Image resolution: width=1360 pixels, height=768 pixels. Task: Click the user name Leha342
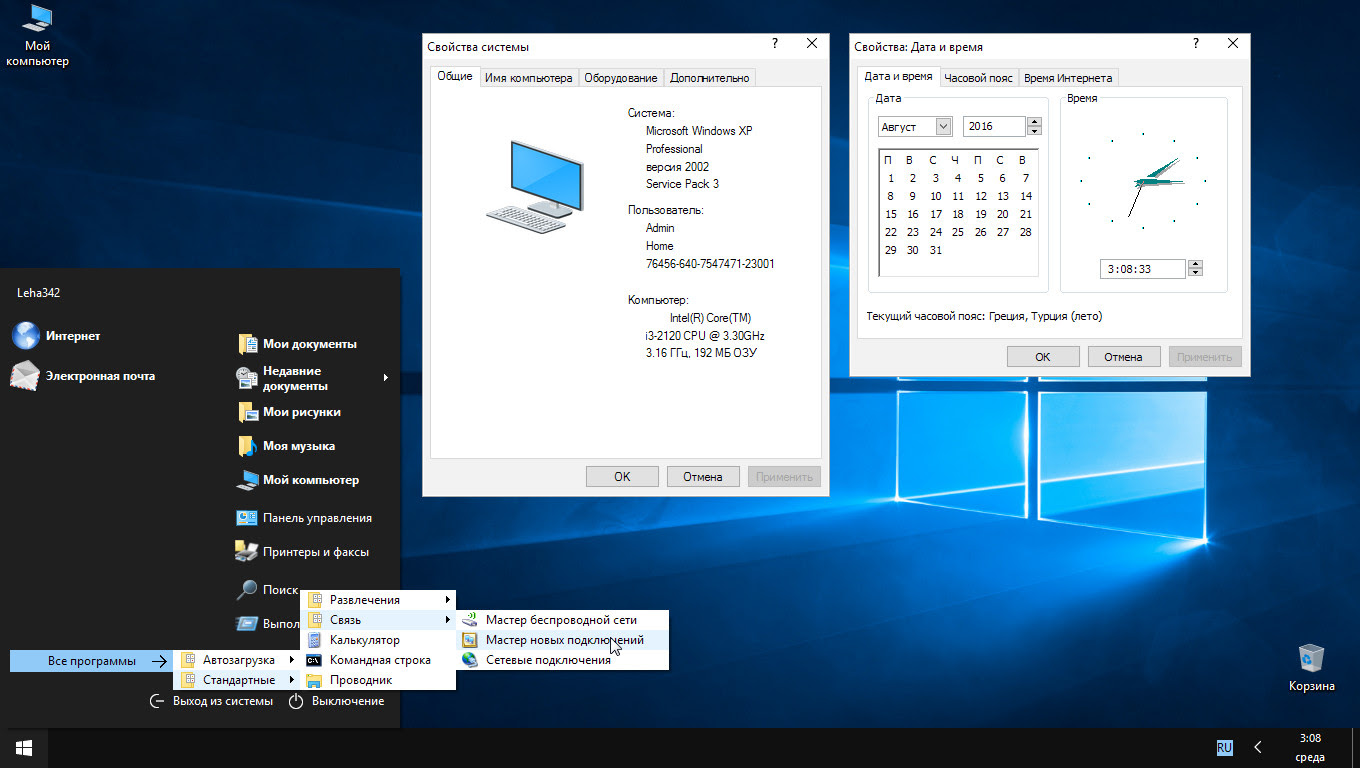(x=39, y=293)
